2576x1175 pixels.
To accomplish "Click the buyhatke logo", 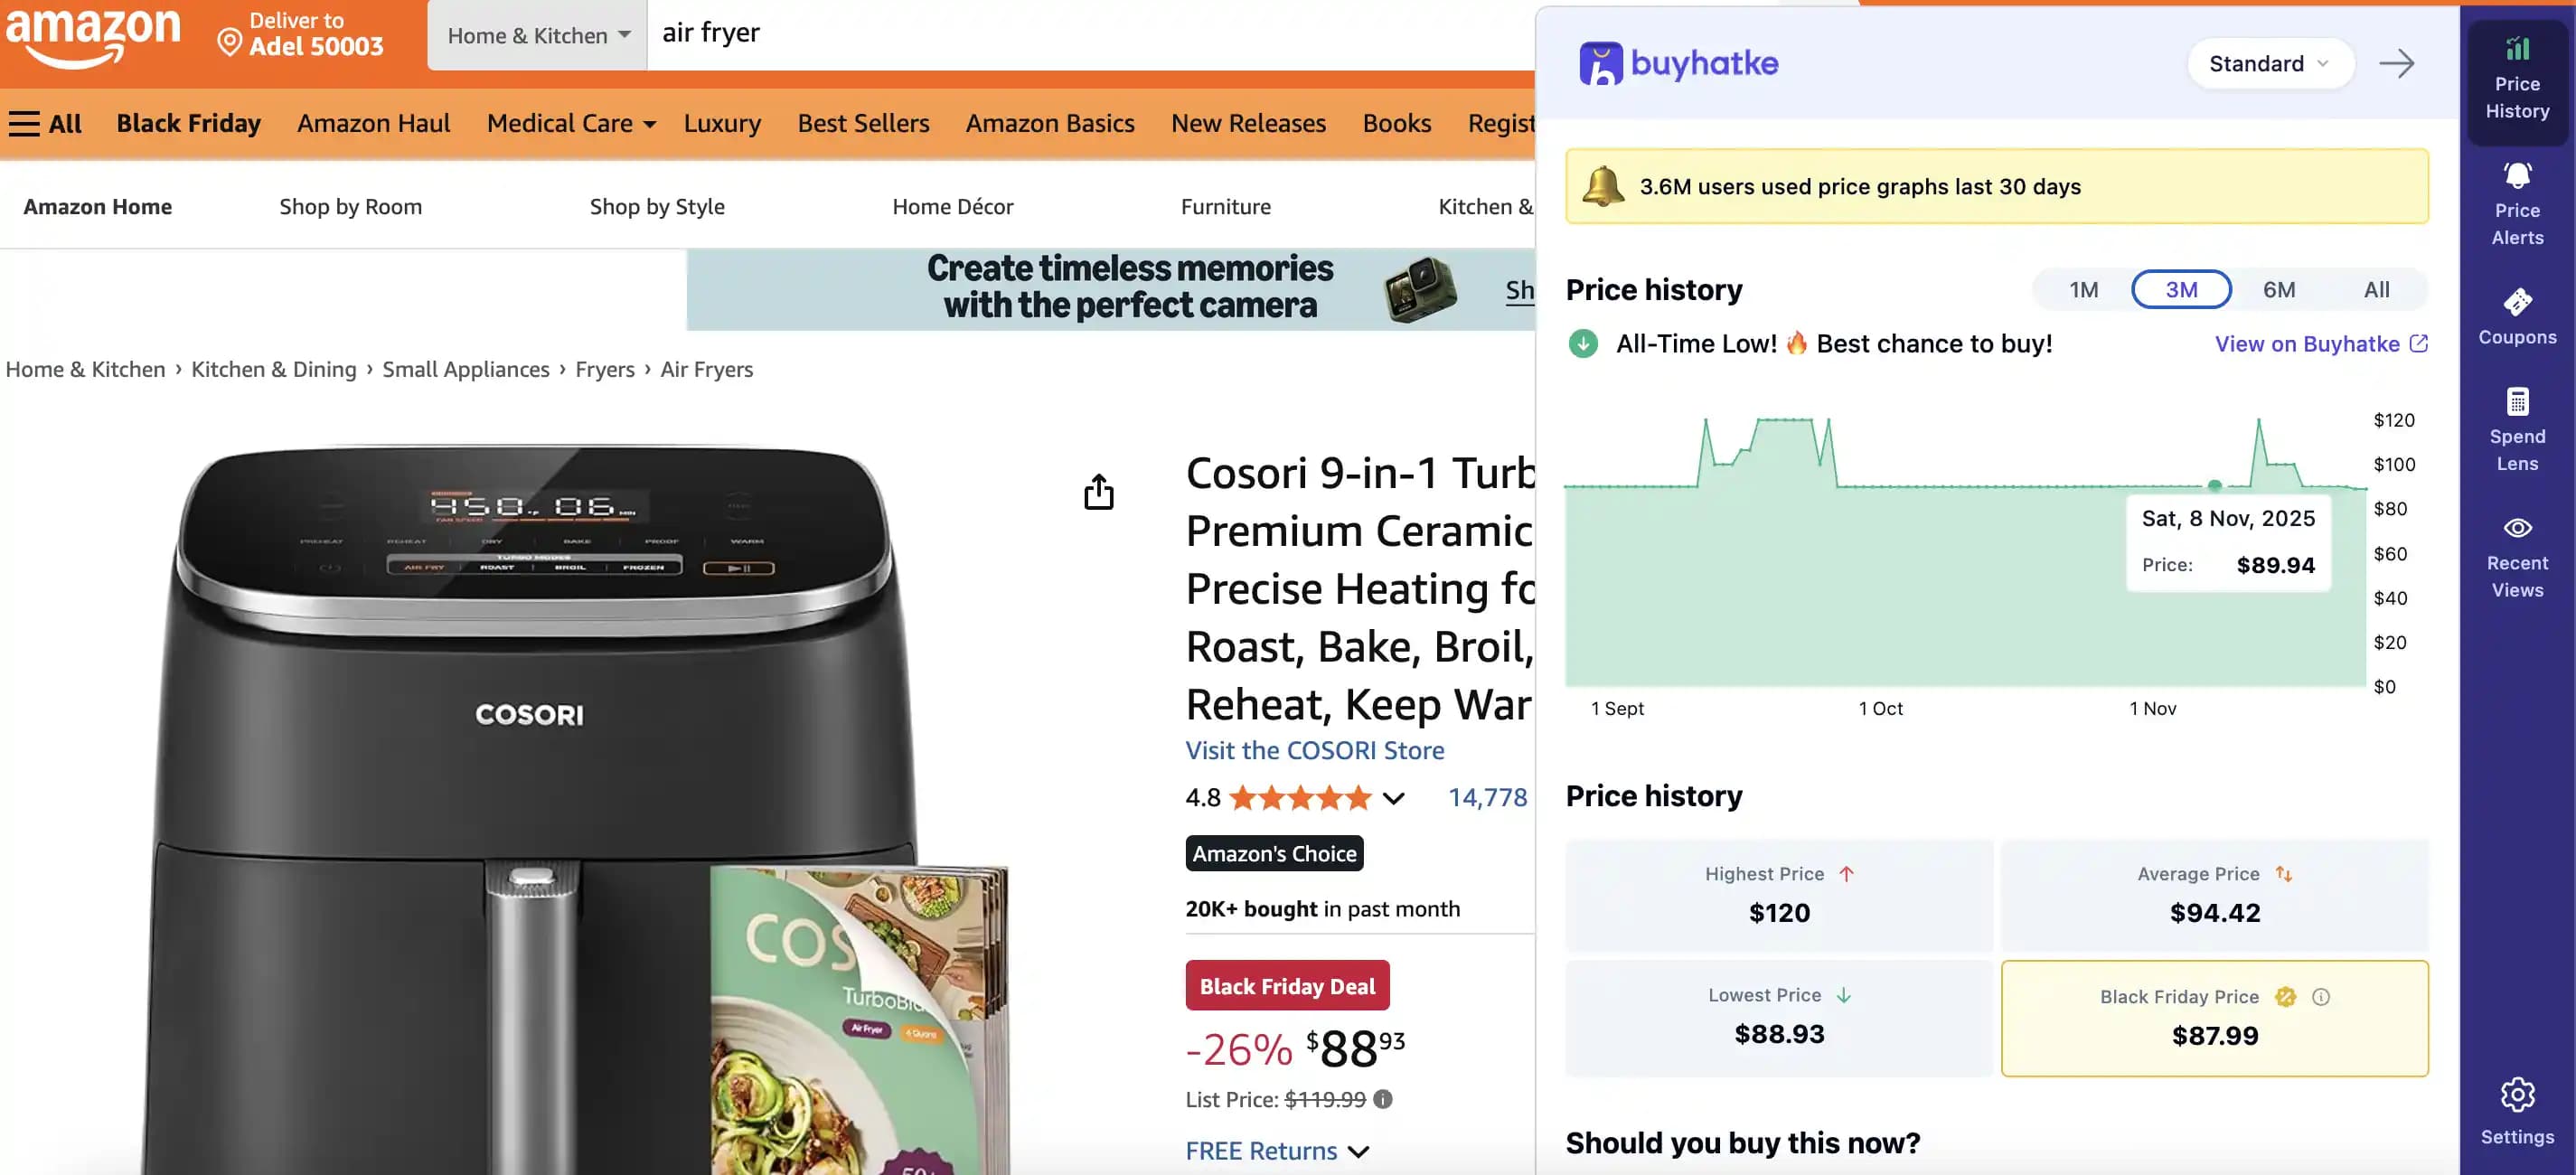I will (x=1678, y=62).
